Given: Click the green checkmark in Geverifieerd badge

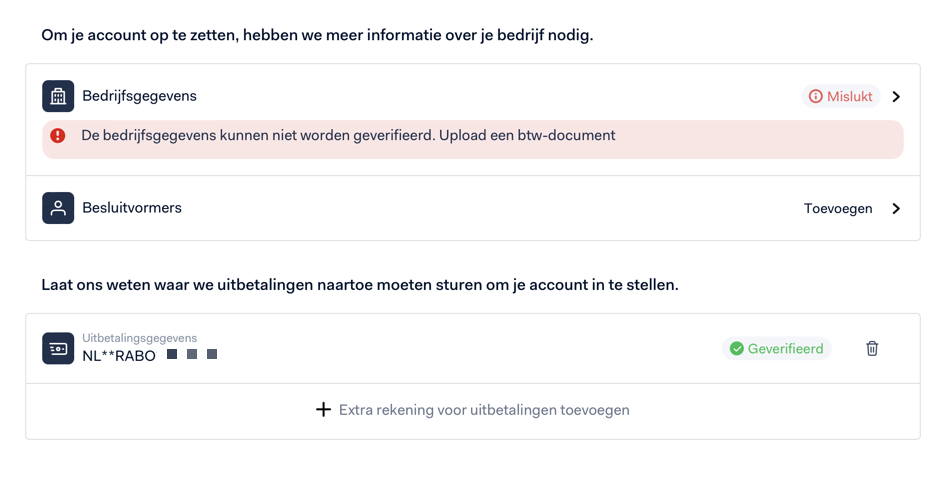Looking at the screenshot, I should pyautogui.click(x=736, y=349).
